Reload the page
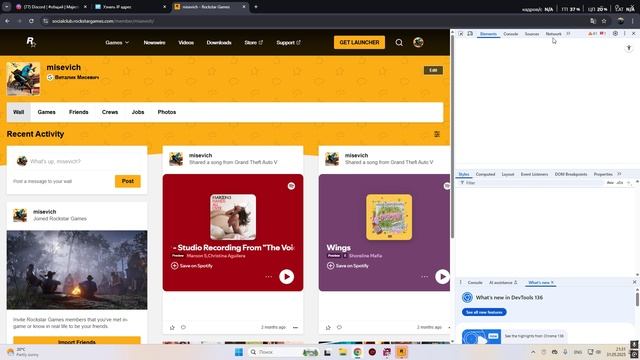The height and width of the screenshot is (360, 640). (31, 21)
